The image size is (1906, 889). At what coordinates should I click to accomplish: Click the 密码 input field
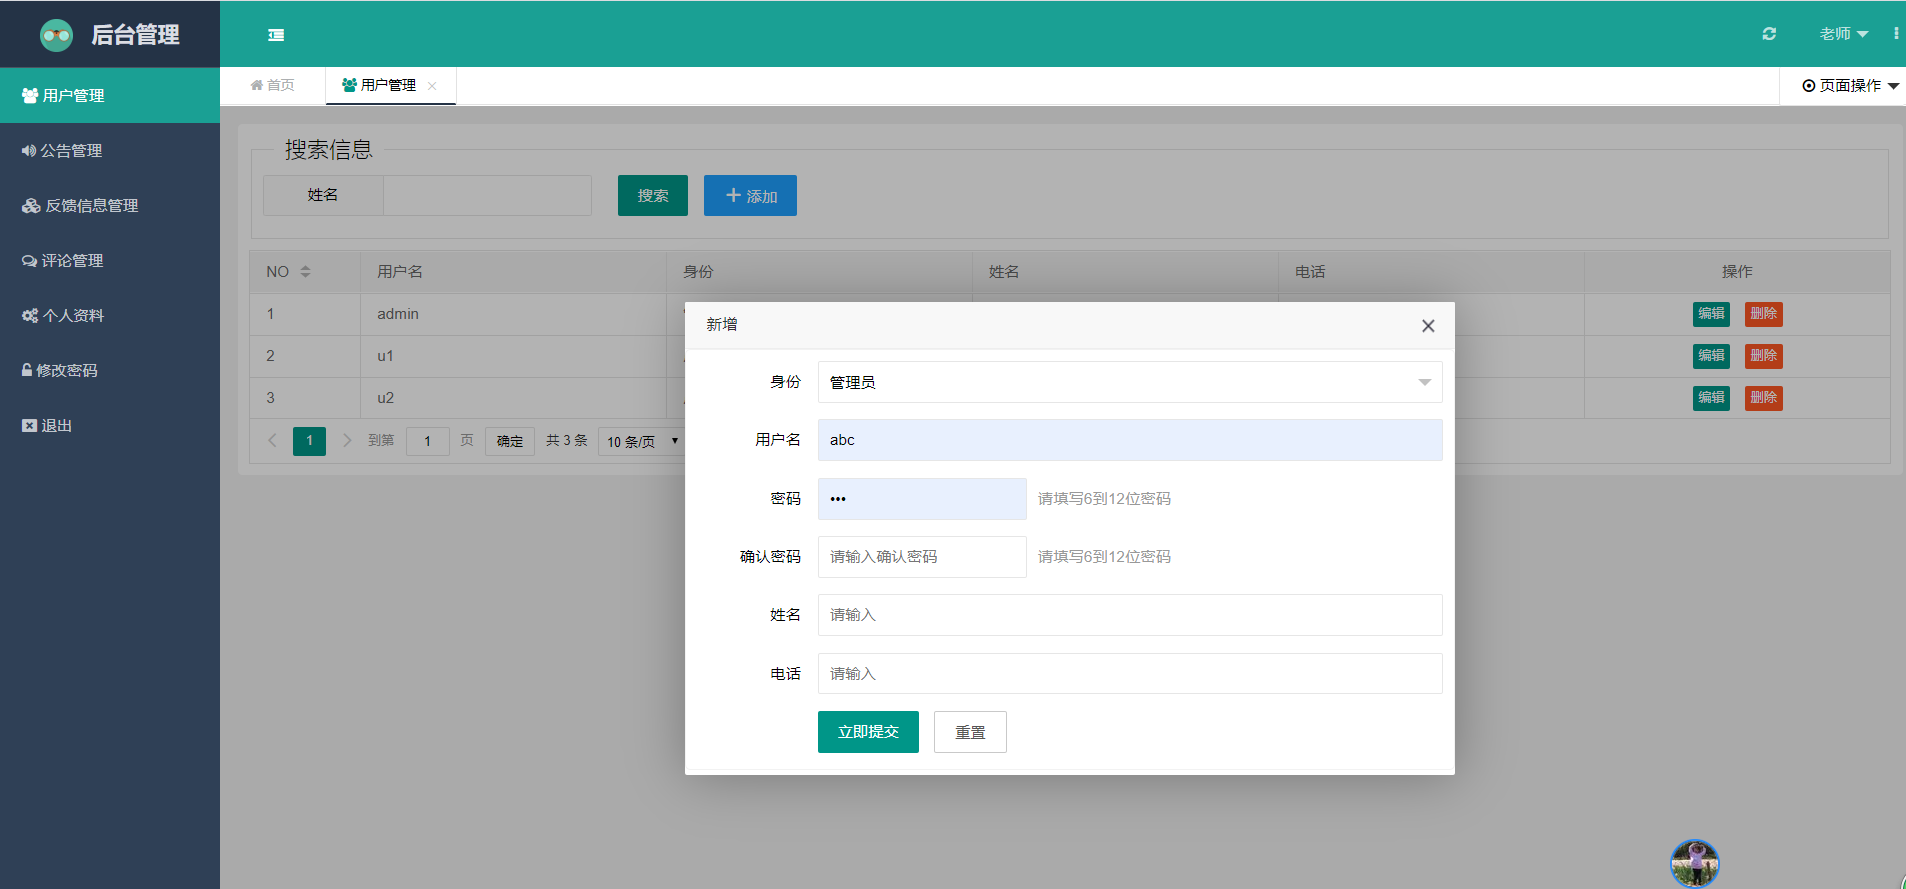tap(922, 499)
